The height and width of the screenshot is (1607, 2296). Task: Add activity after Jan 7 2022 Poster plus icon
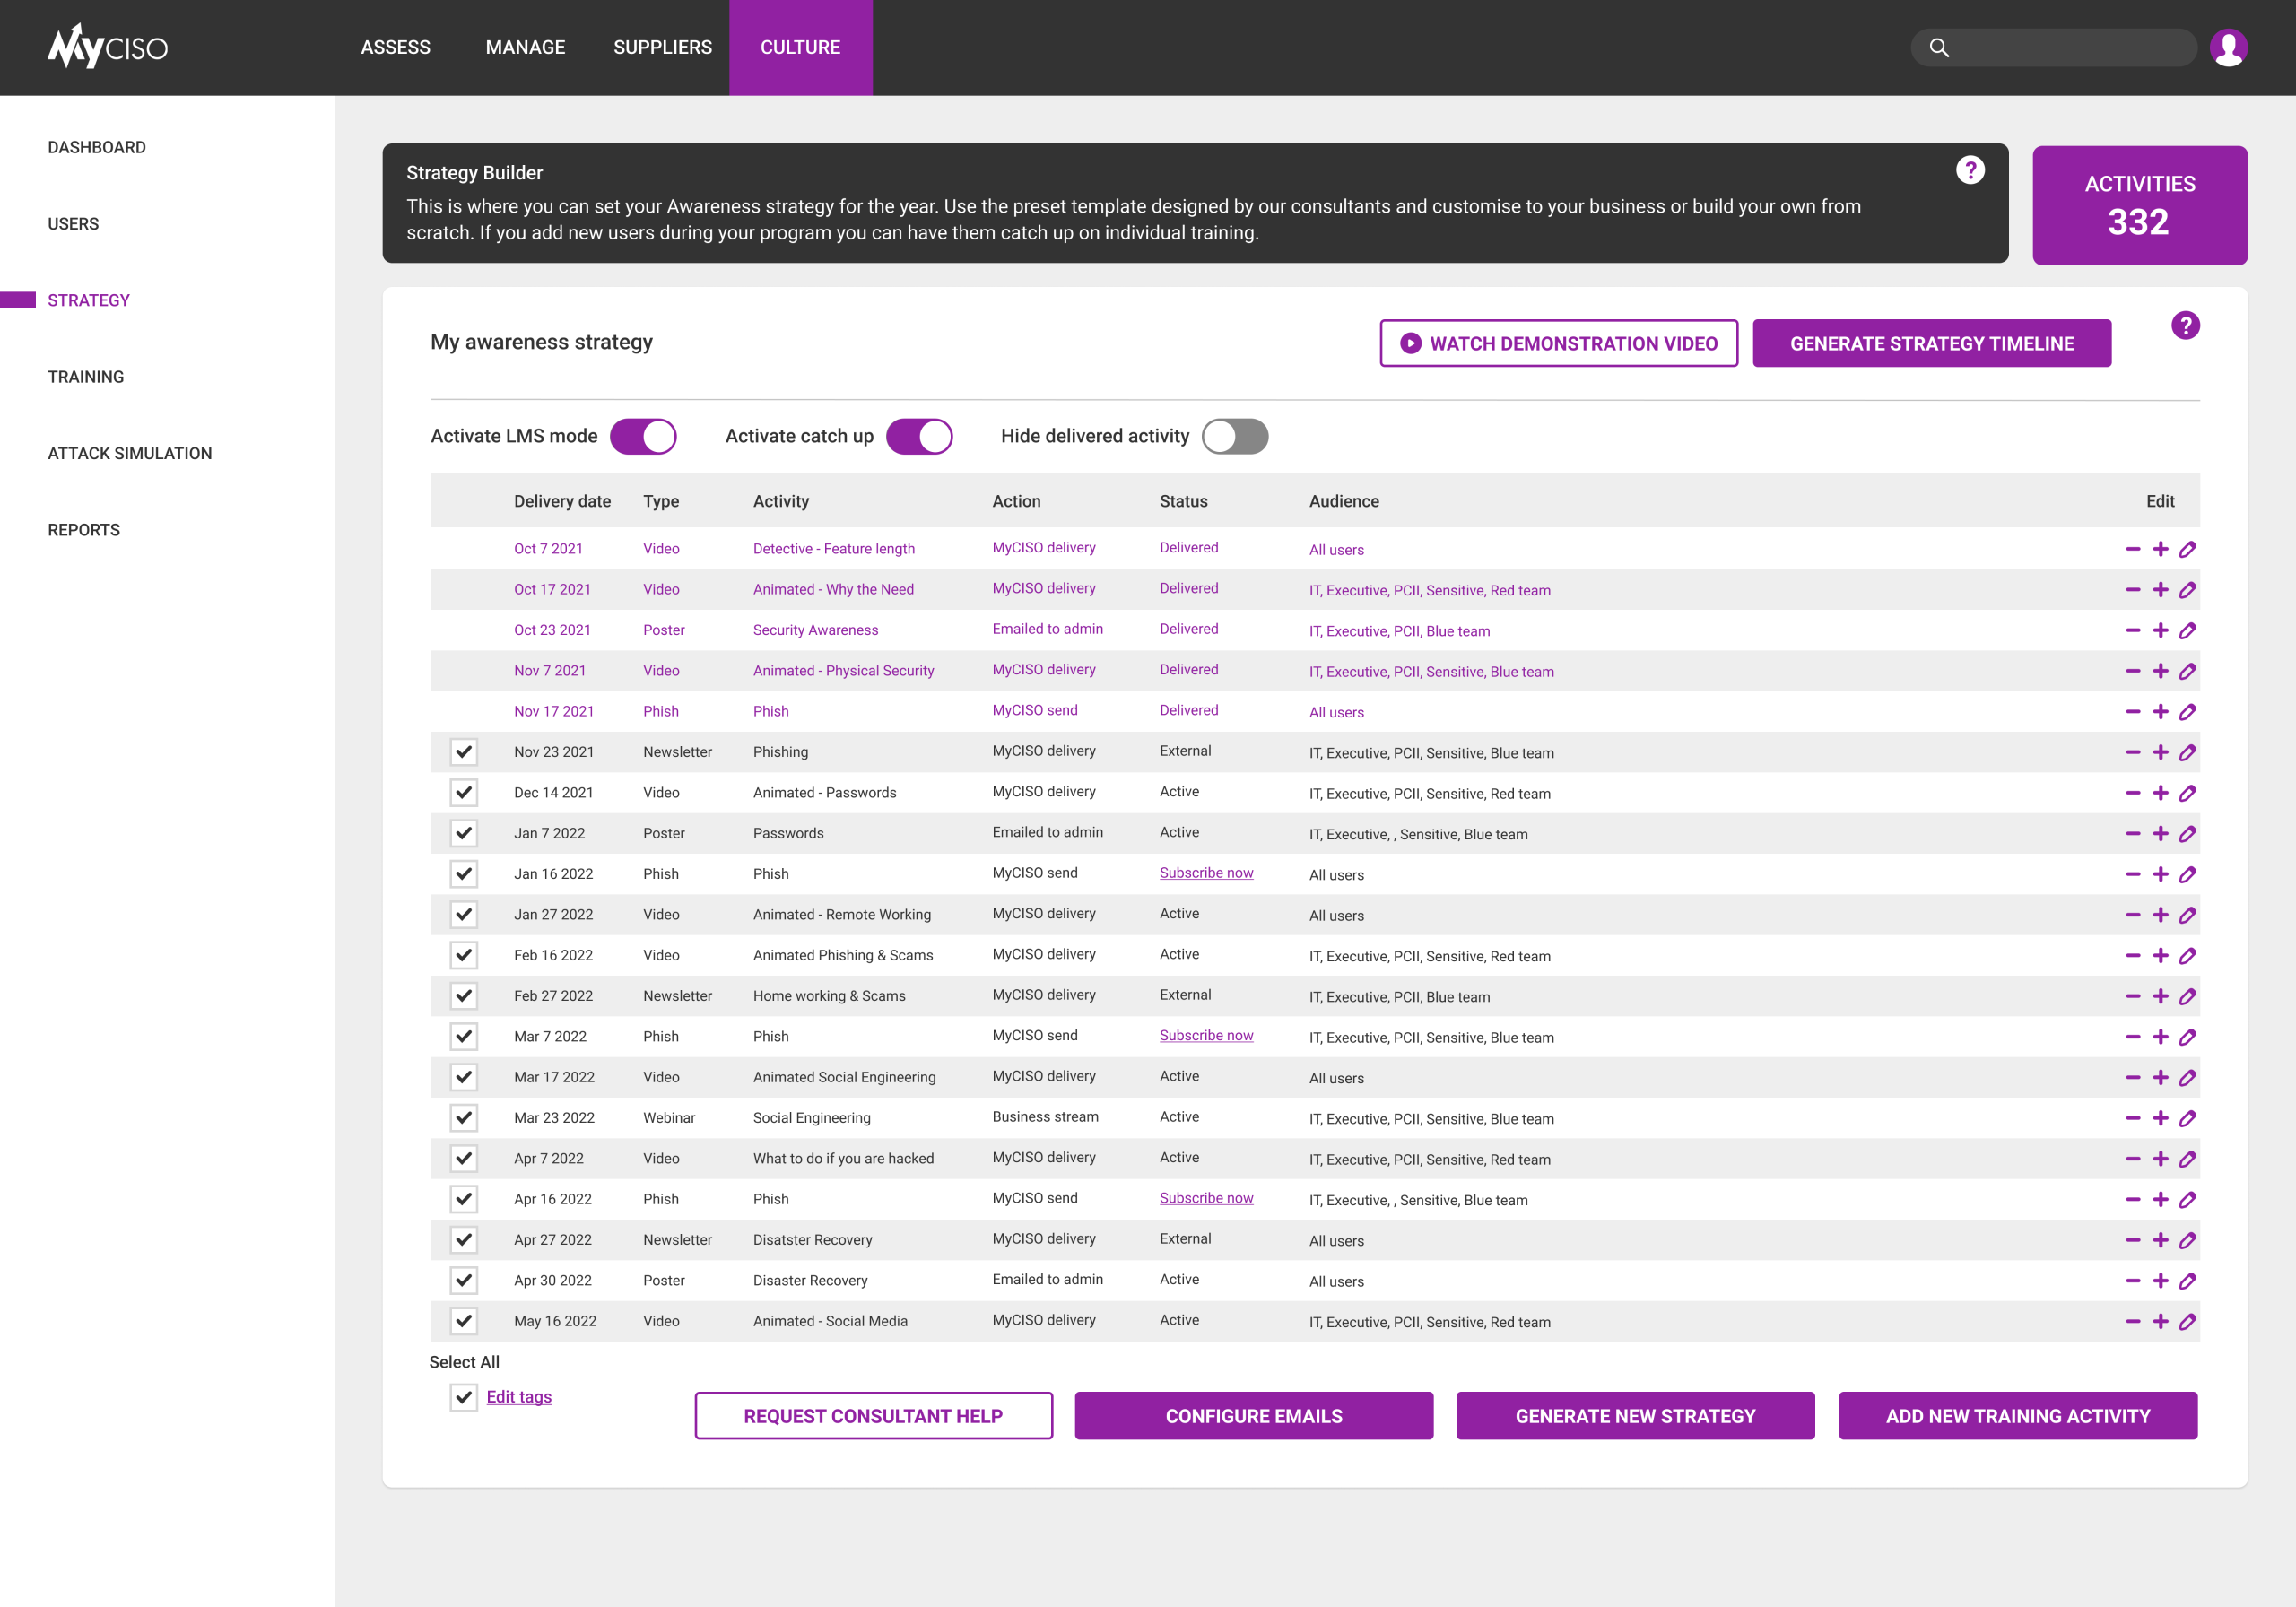tap(2160, 834)
